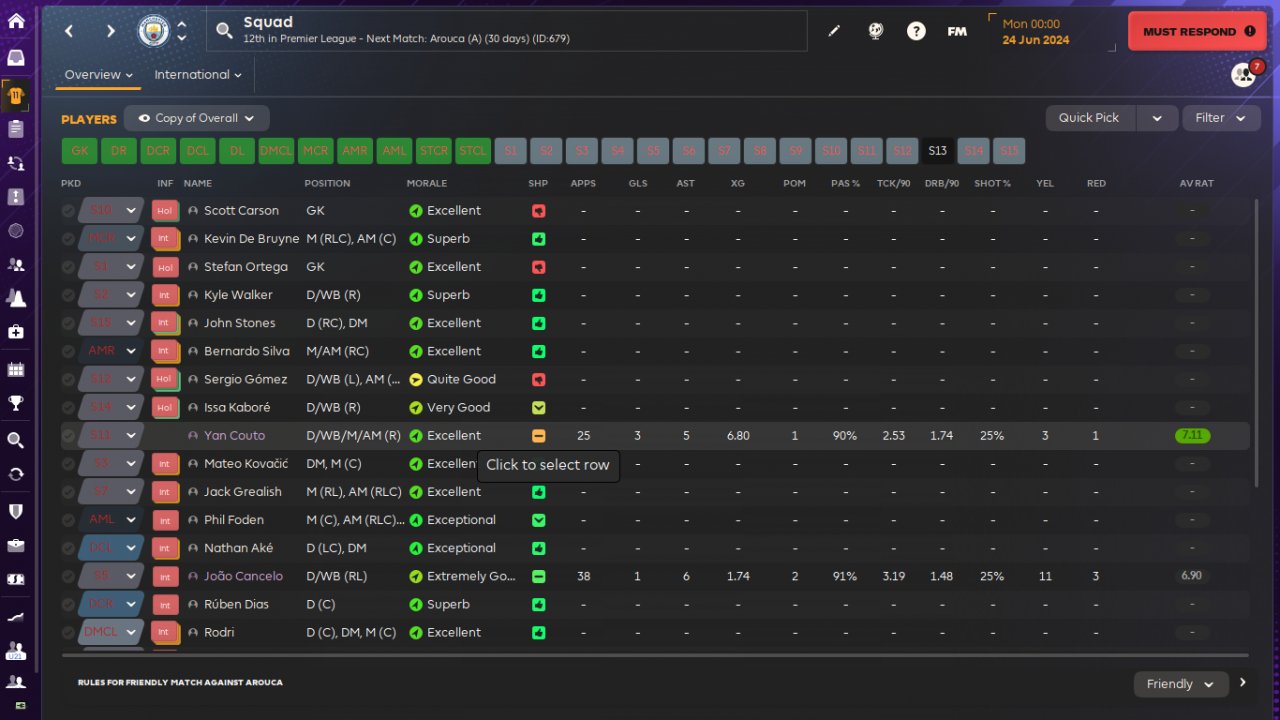Image resolution: width=1280 pixels, height=720 pixels.
Task: Tick the pick checkbox for Issa Kaboré
Action: tap(68, 407)
